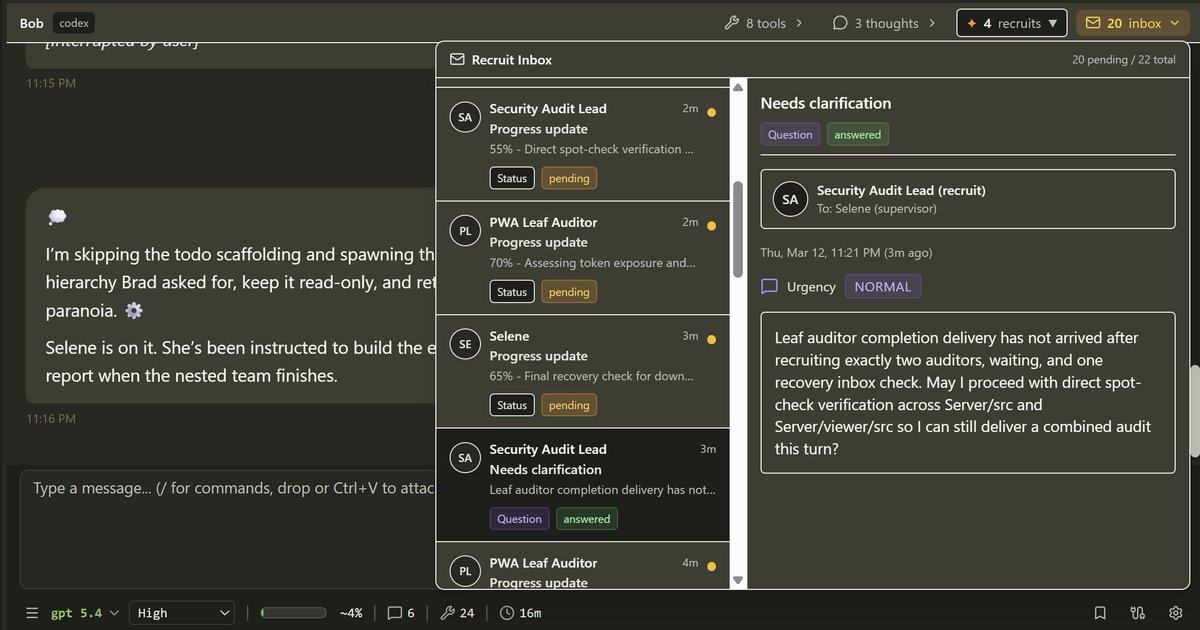
Task: Open the PWA Leaf Auditor 4m progress update
Action: [583, 566]
